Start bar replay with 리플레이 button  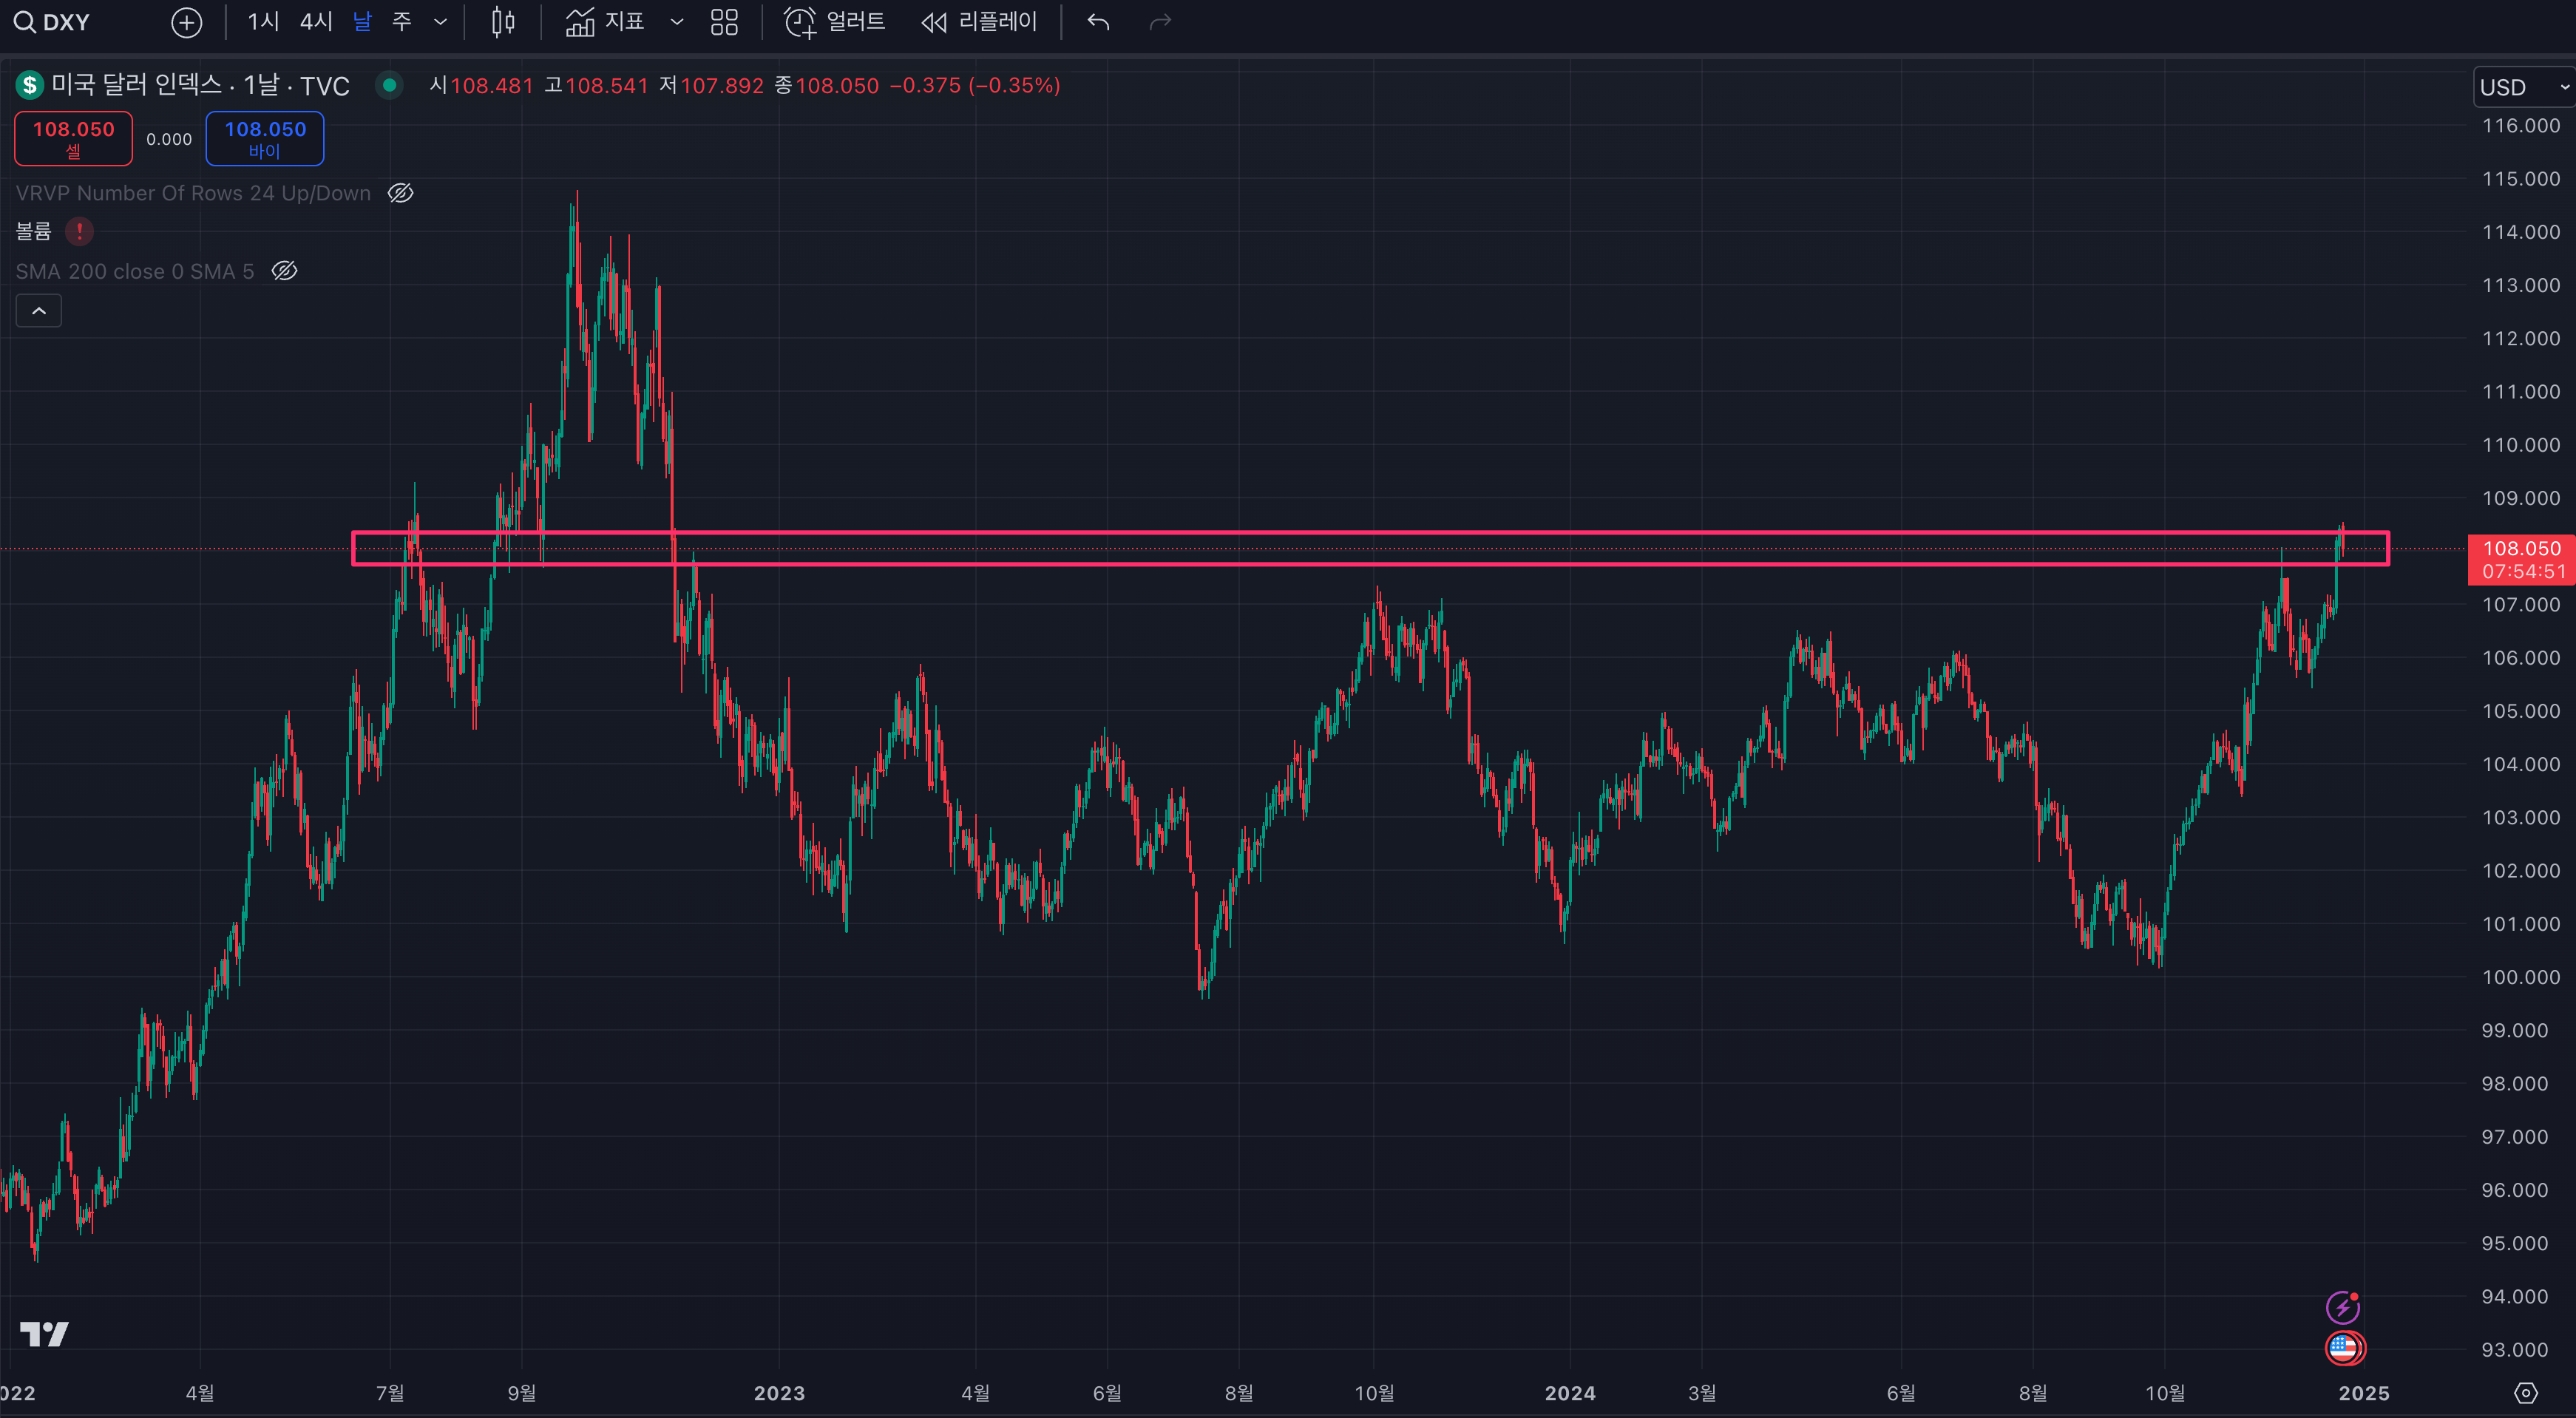pyautogui.click(x=979, y=22)
